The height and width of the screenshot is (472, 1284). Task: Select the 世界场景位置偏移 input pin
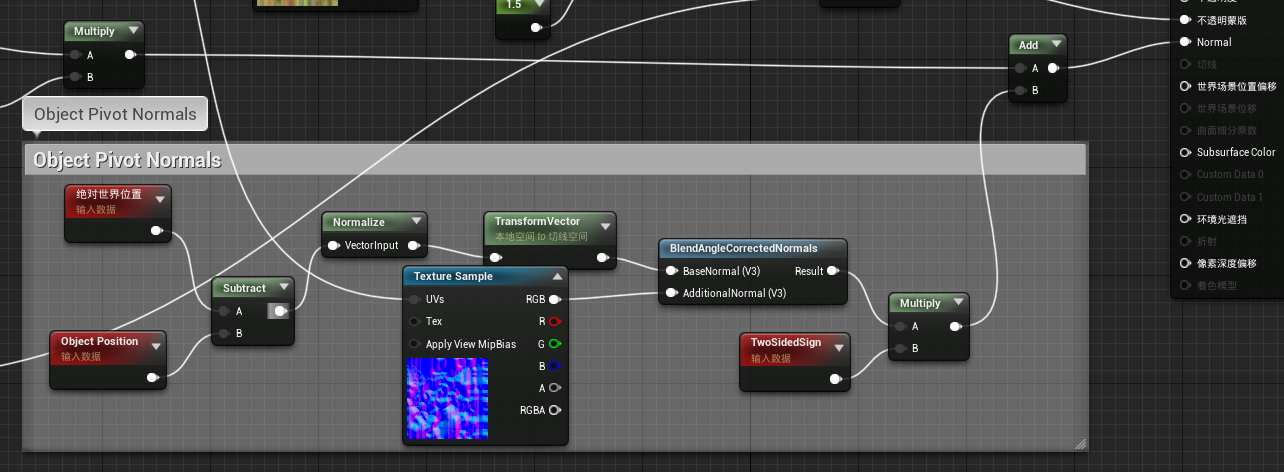tap(1185, 86)
